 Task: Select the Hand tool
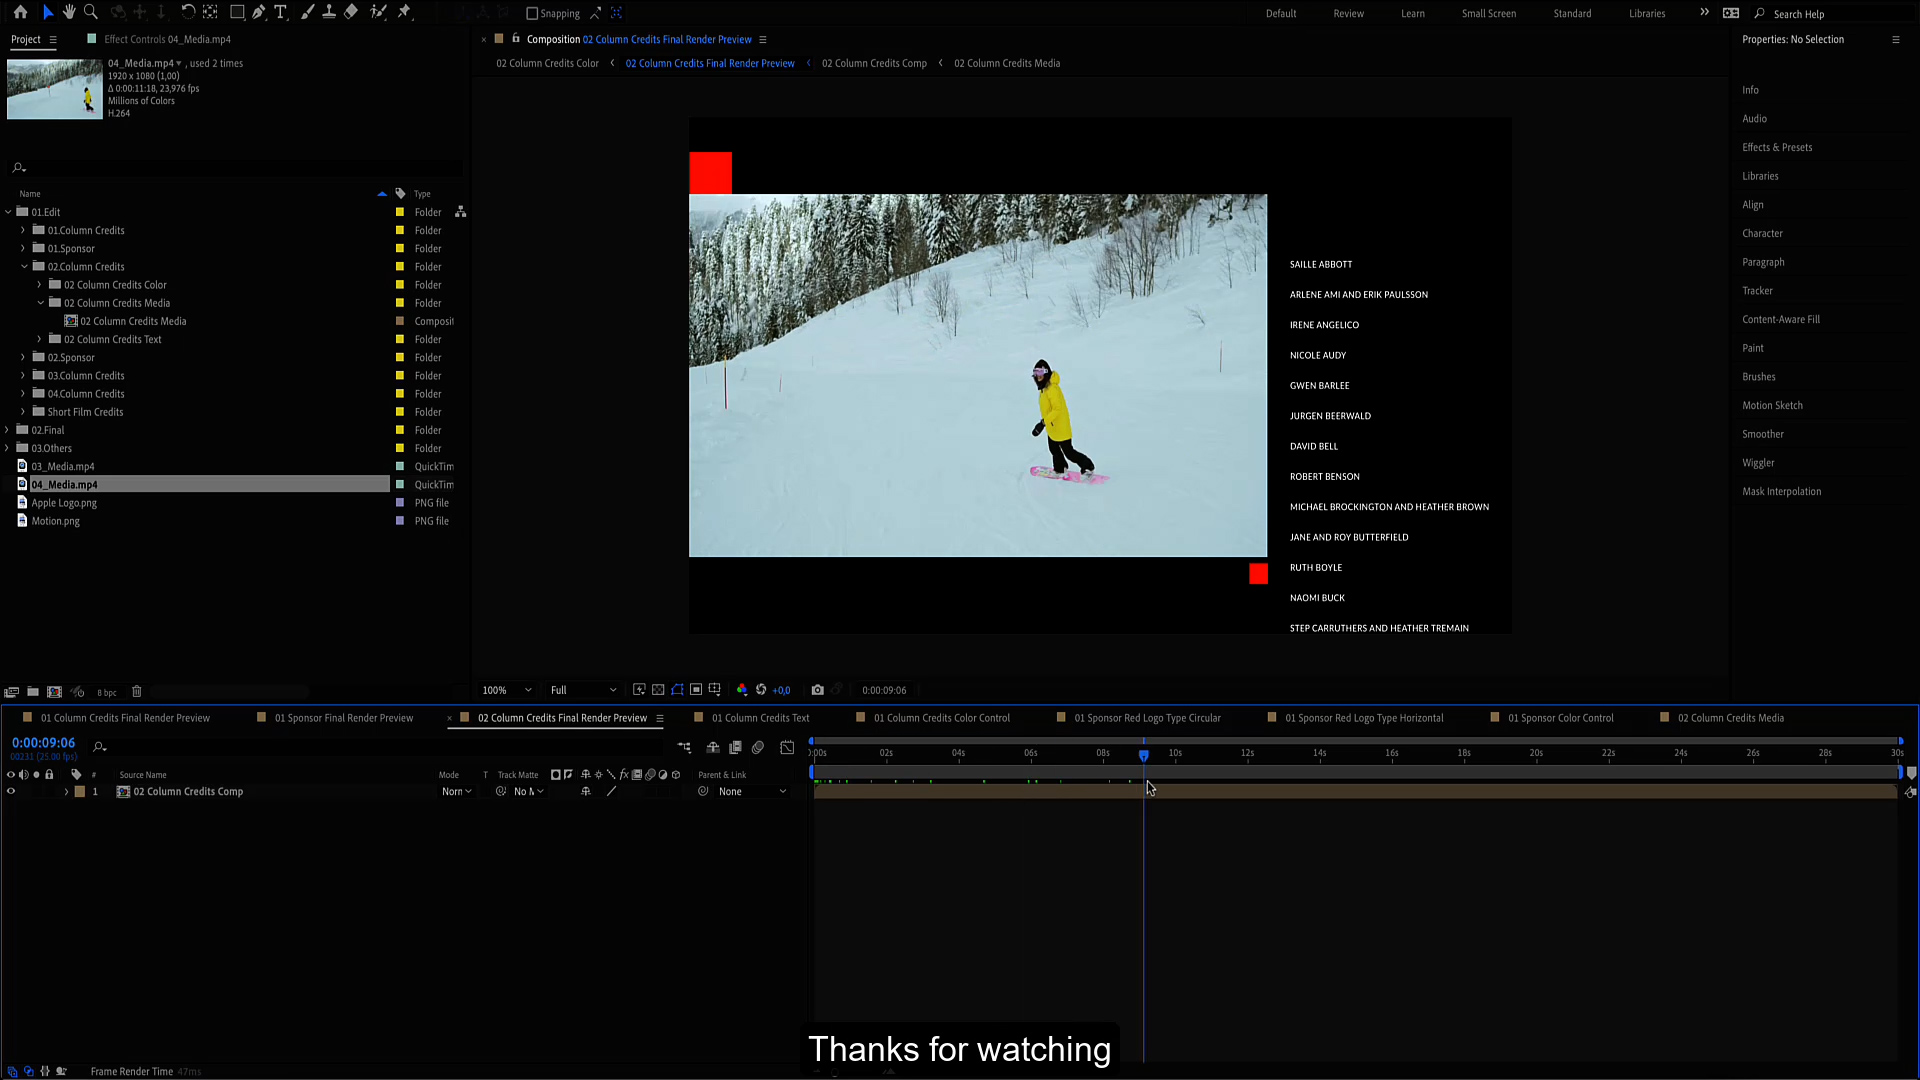[69, 12]
